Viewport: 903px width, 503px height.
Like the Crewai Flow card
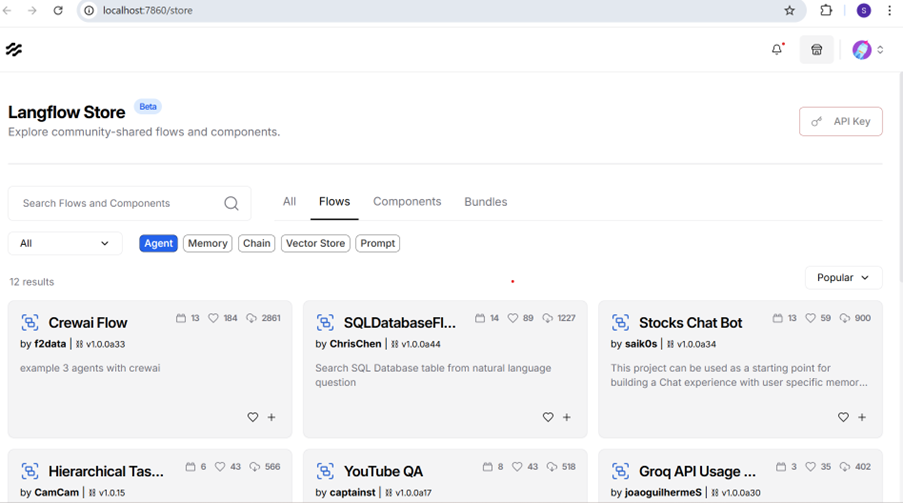[x=253, y=417]
